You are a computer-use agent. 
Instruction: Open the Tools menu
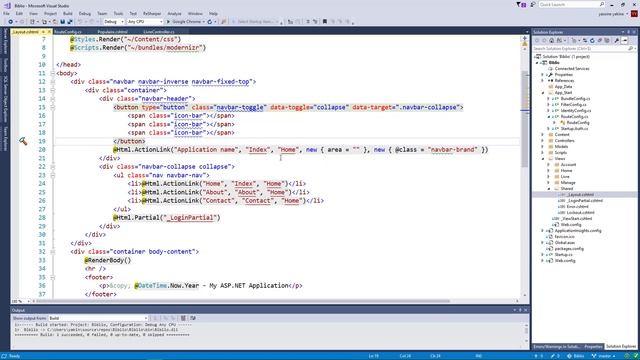point(118,13)
